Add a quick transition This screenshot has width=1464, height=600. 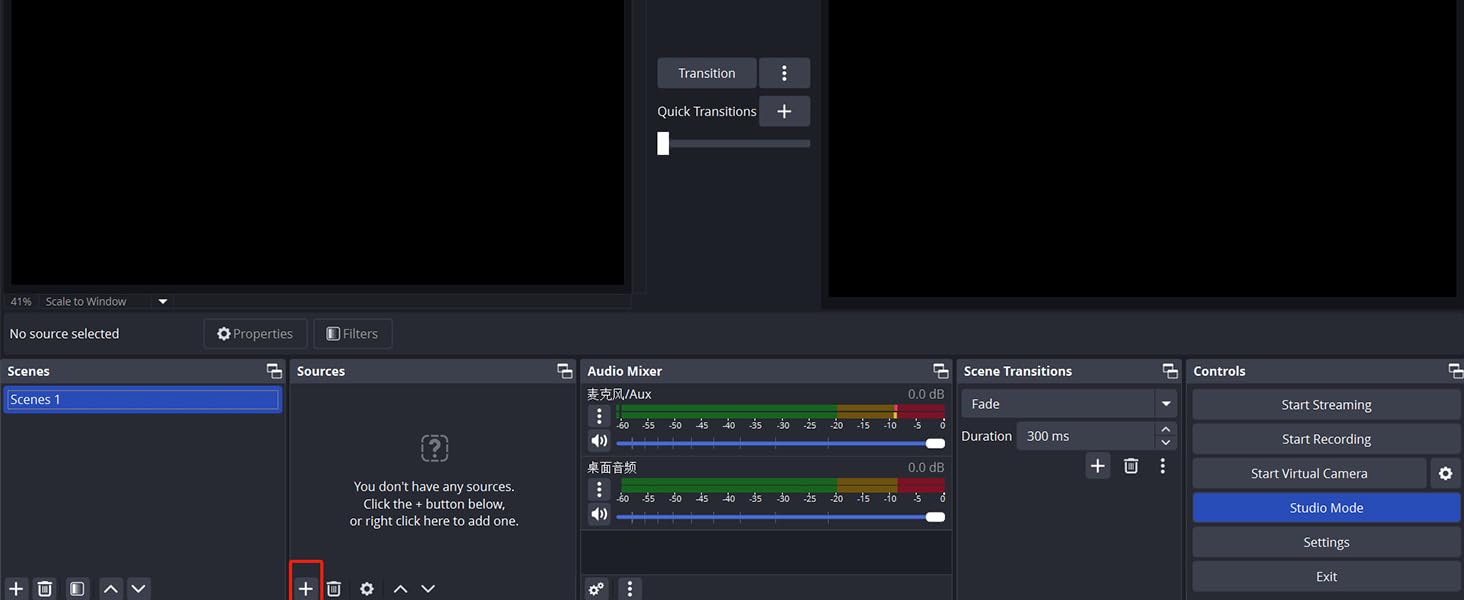tap(784, 111)
